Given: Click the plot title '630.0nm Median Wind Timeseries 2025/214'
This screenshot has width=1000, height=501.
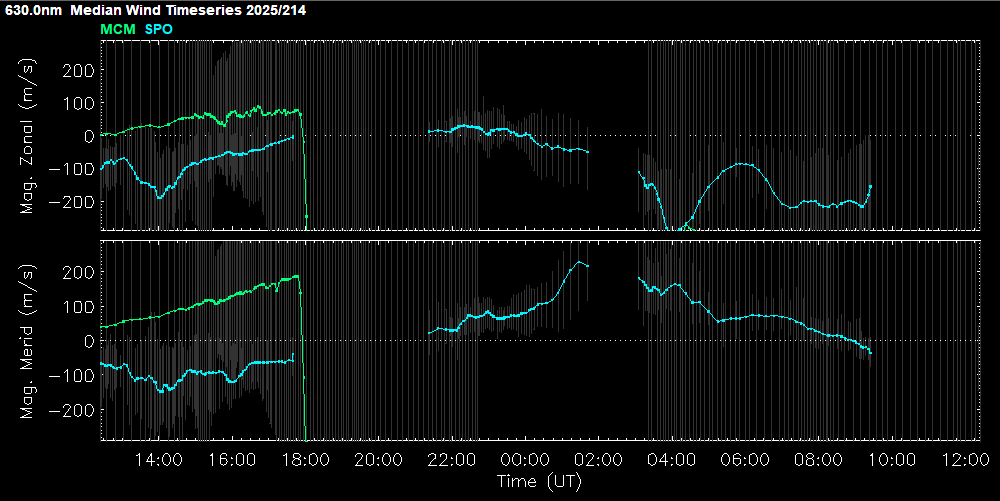Looking at the screenshot, I should 156,10.
